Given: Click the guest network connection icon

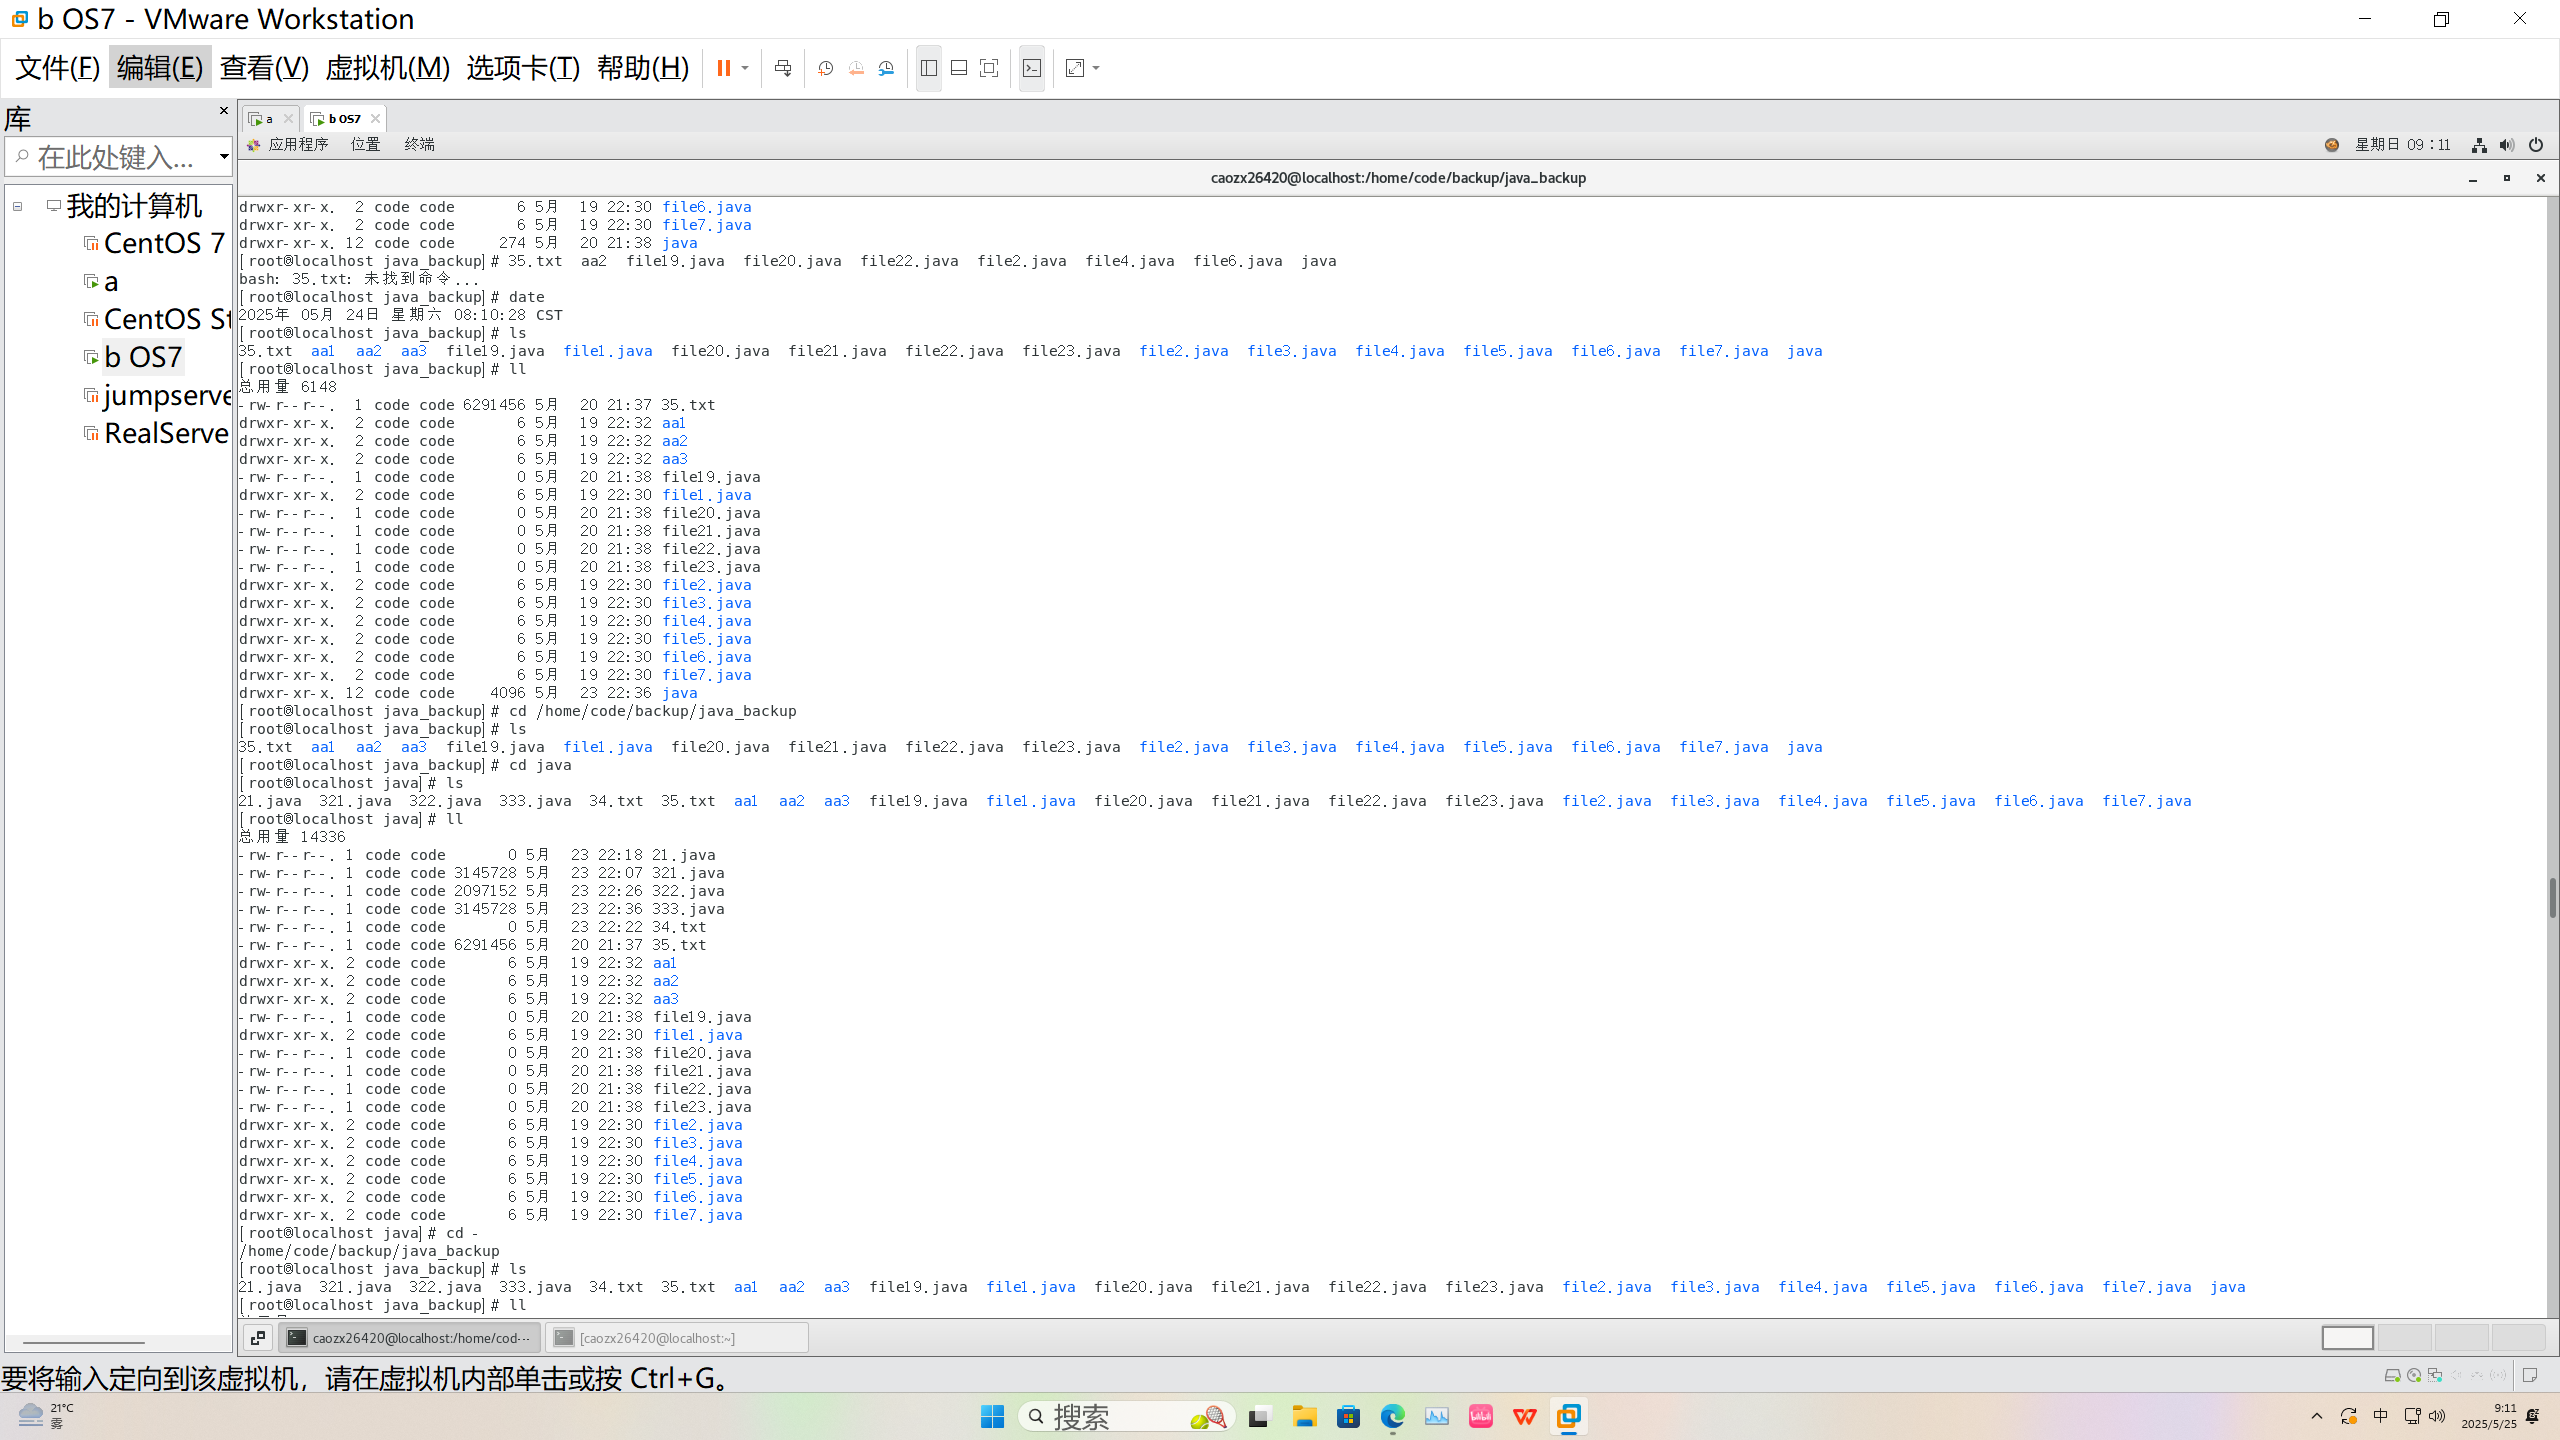Looking at the screenshot, I should coord(2479,145).
